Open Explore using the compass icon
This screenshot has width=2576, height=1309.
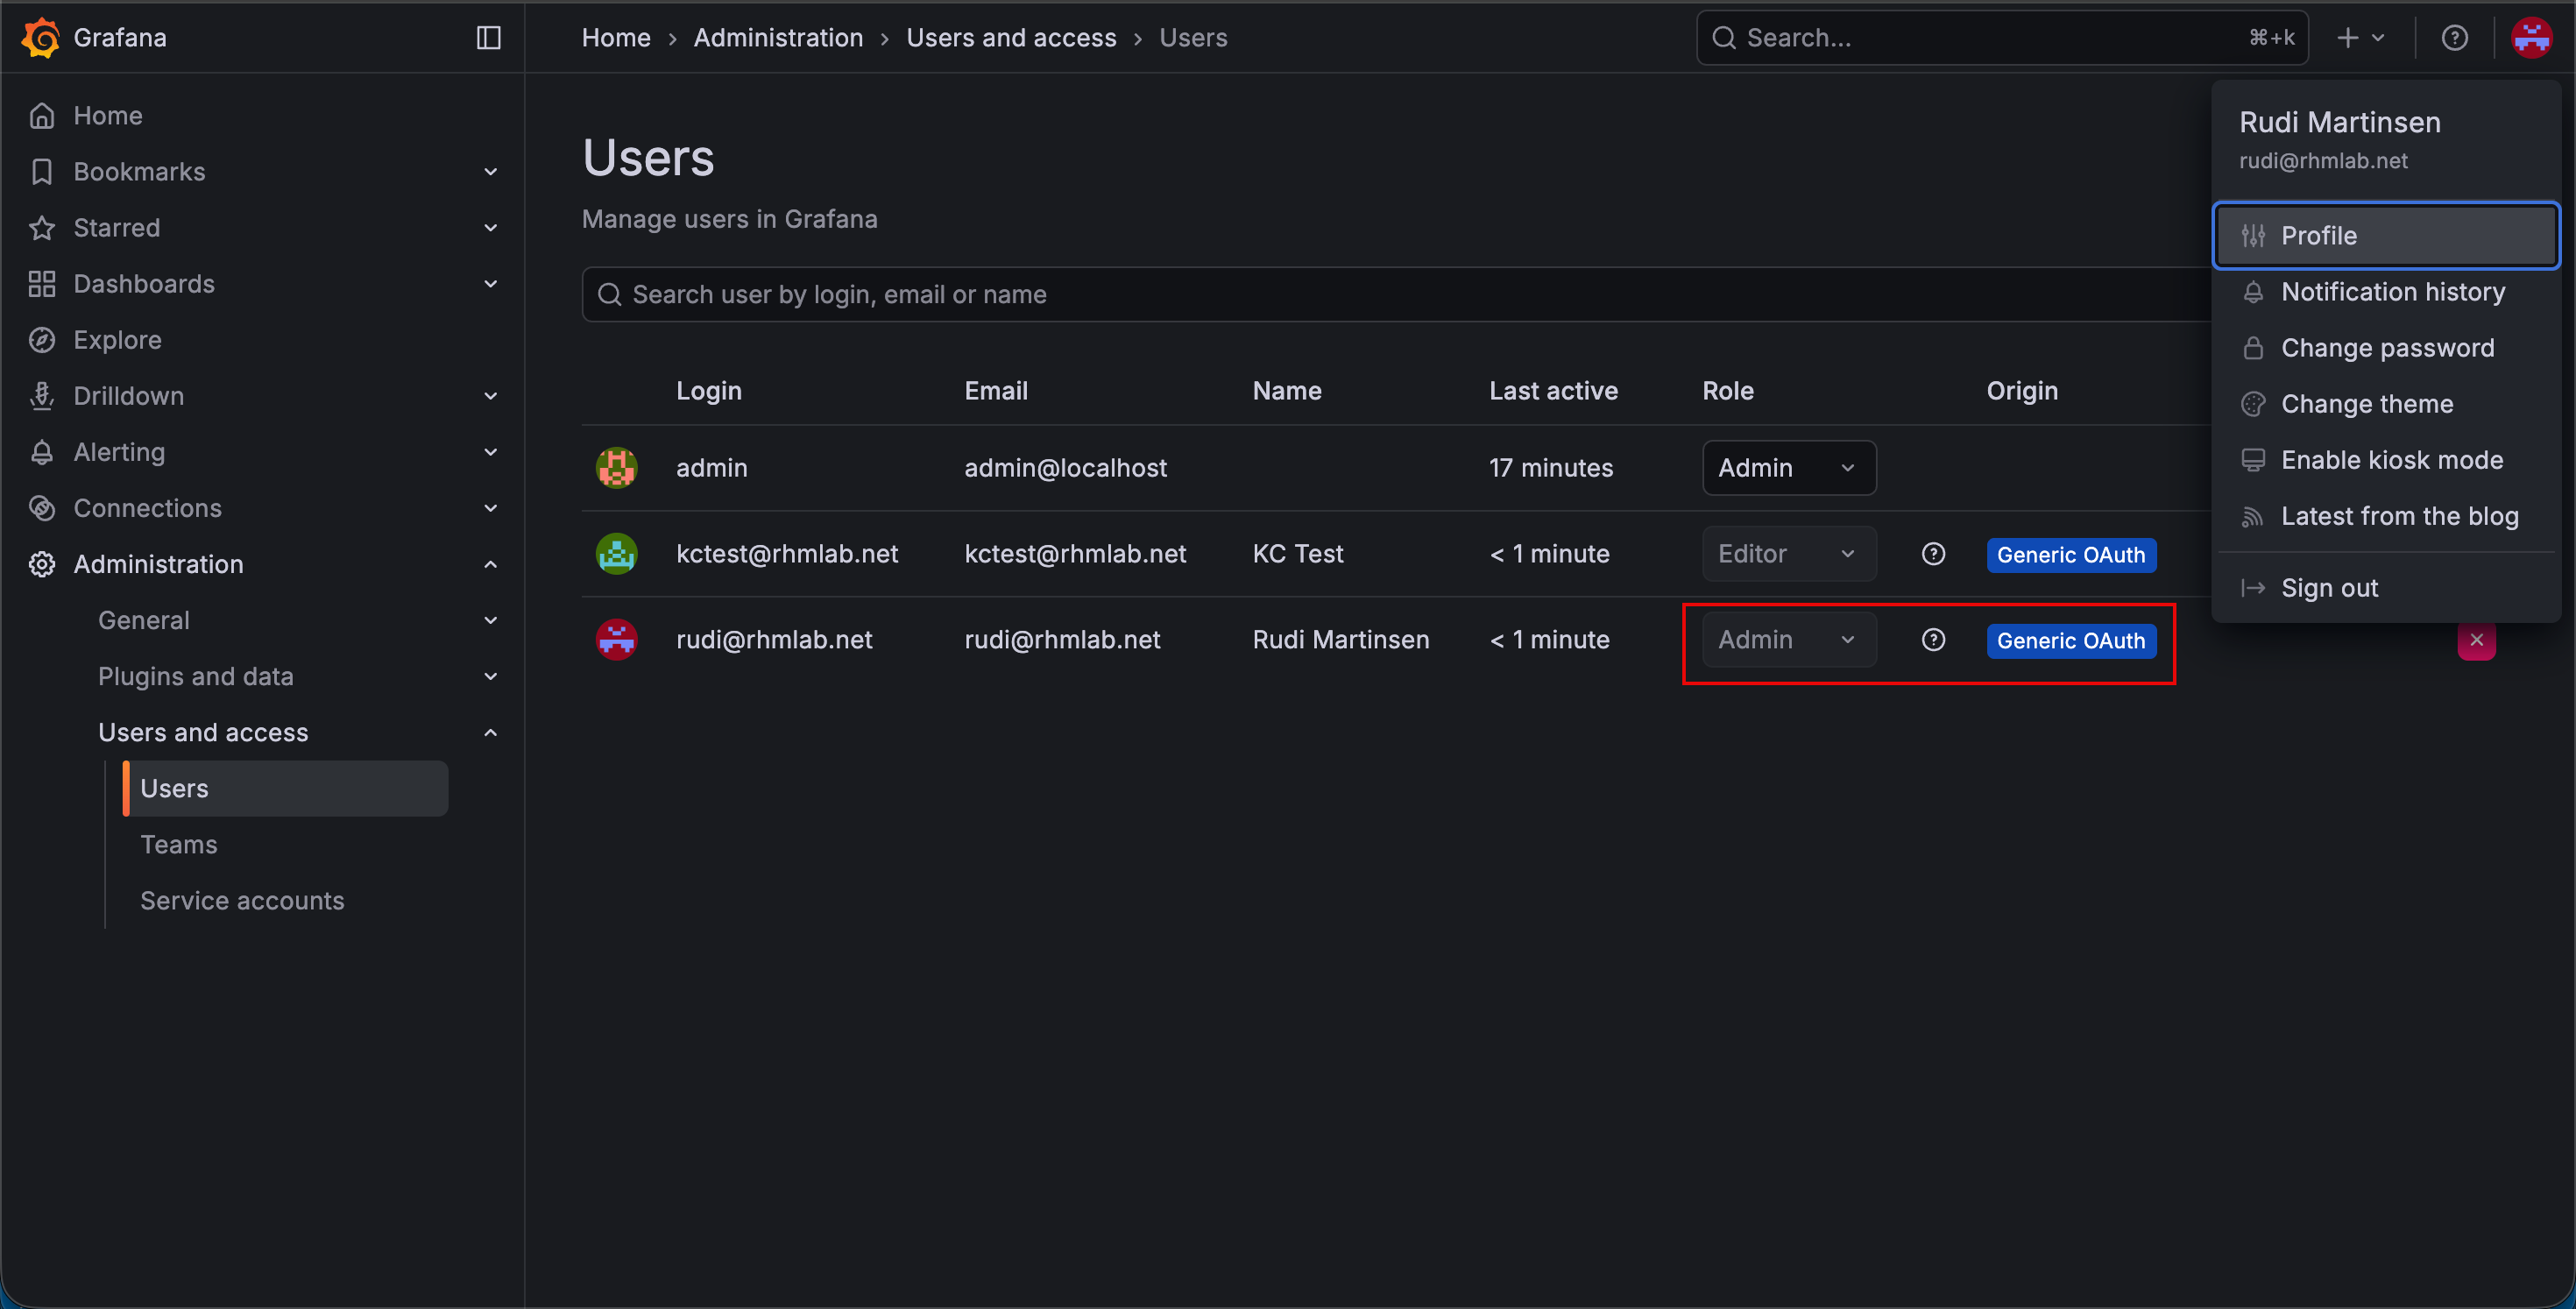point(41,339)
